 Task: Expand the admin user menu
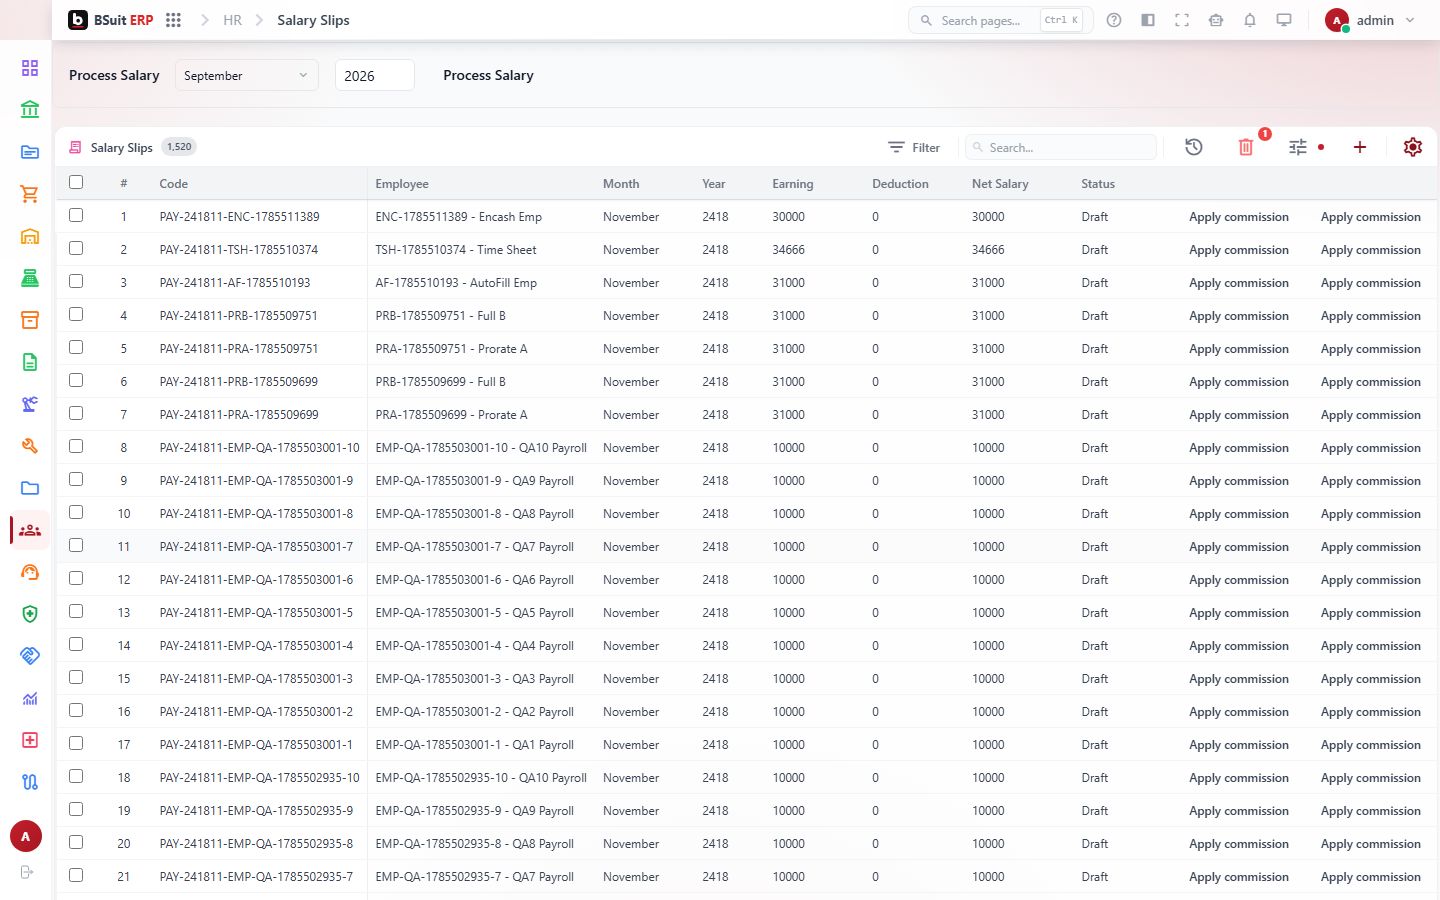pos(1370,20)
